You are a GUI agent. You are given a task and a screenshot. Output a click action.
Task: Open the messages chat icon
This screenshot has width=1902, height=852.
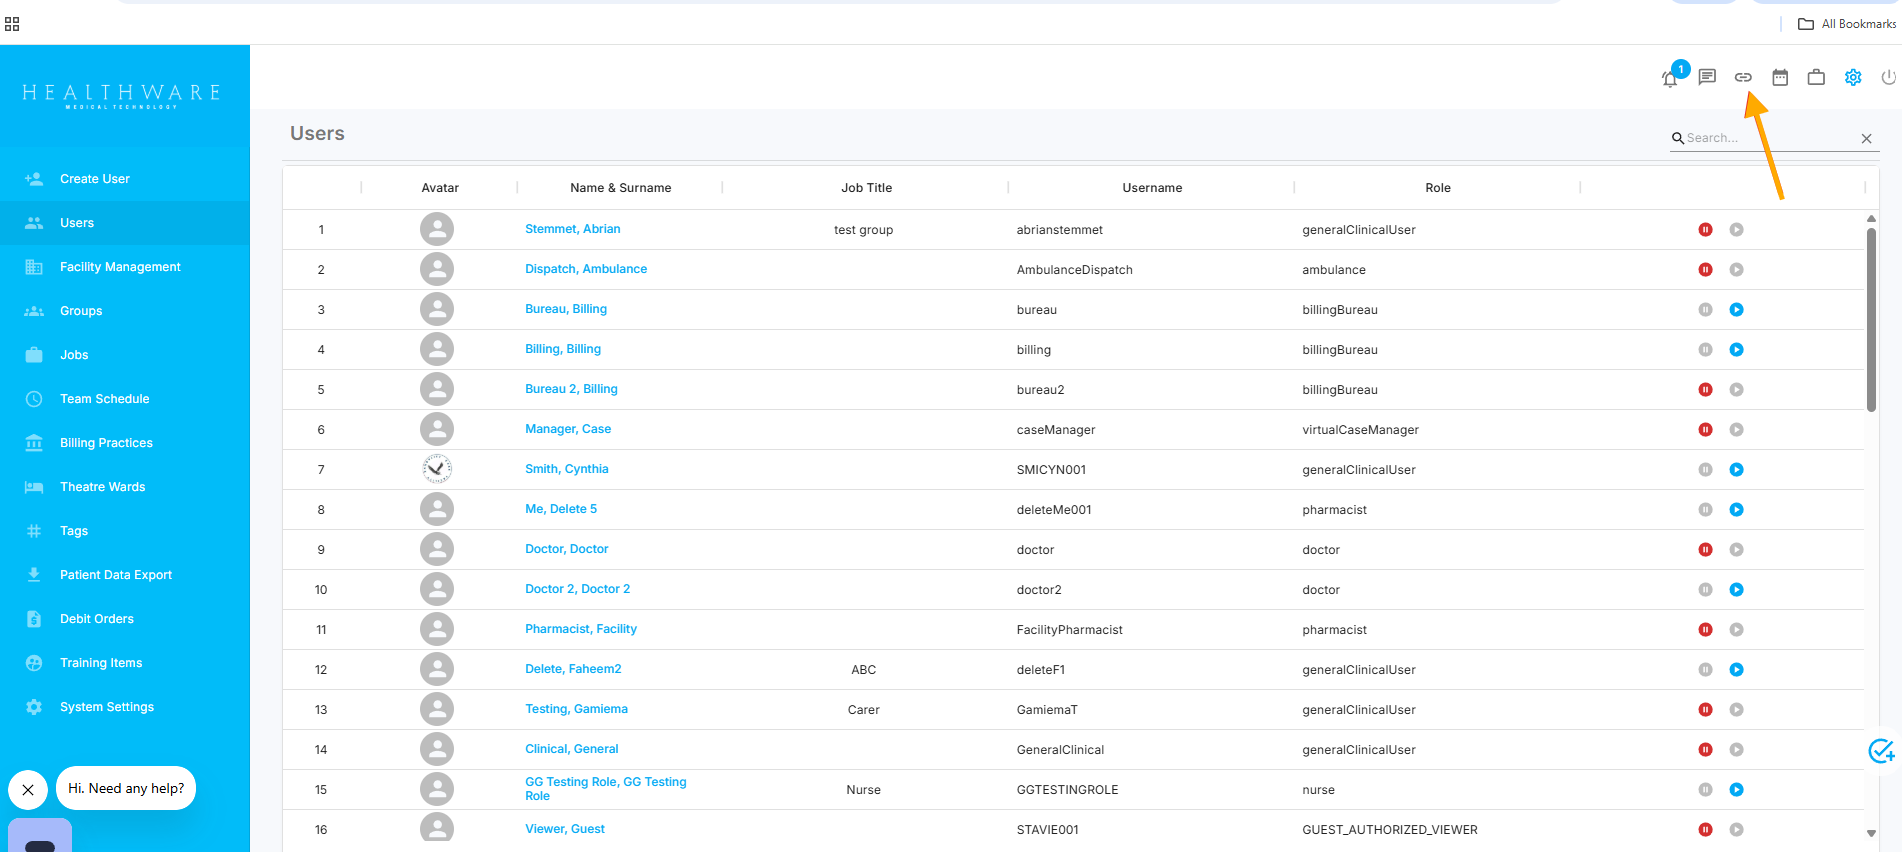click(x=1707, y=77)
